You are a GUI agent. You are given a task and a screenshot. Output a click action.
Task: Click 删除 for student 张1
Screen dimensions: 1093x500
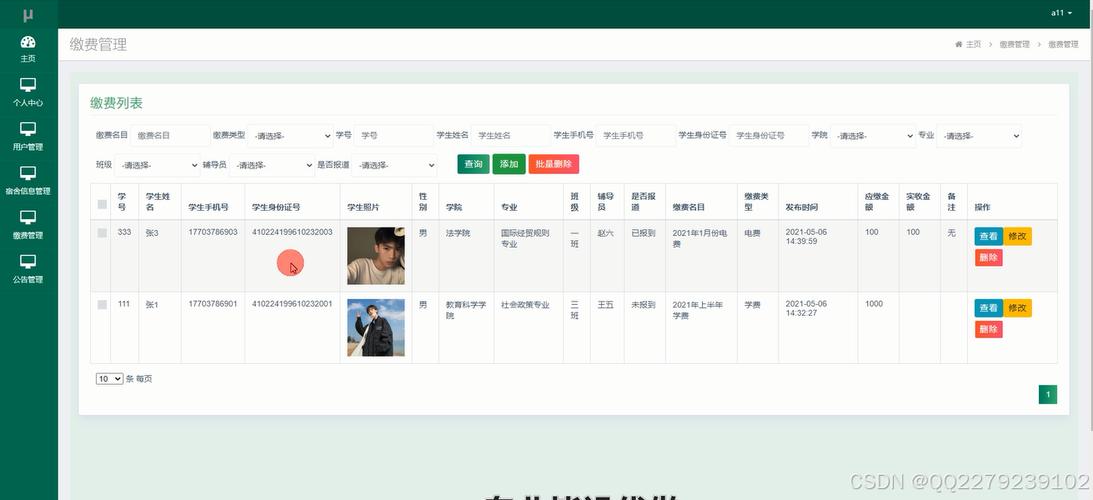[x=988, y=329]
